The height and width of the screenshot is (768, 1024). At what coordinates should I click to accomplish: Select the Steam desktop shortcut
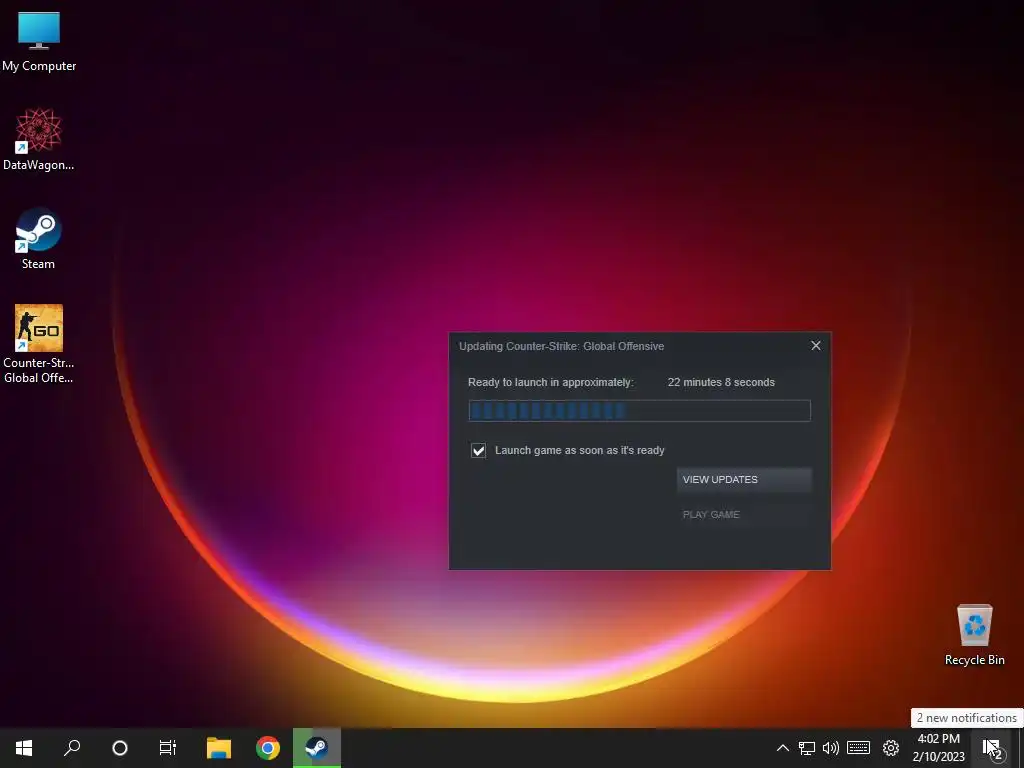pyautogui.click(x=39, y=238)
